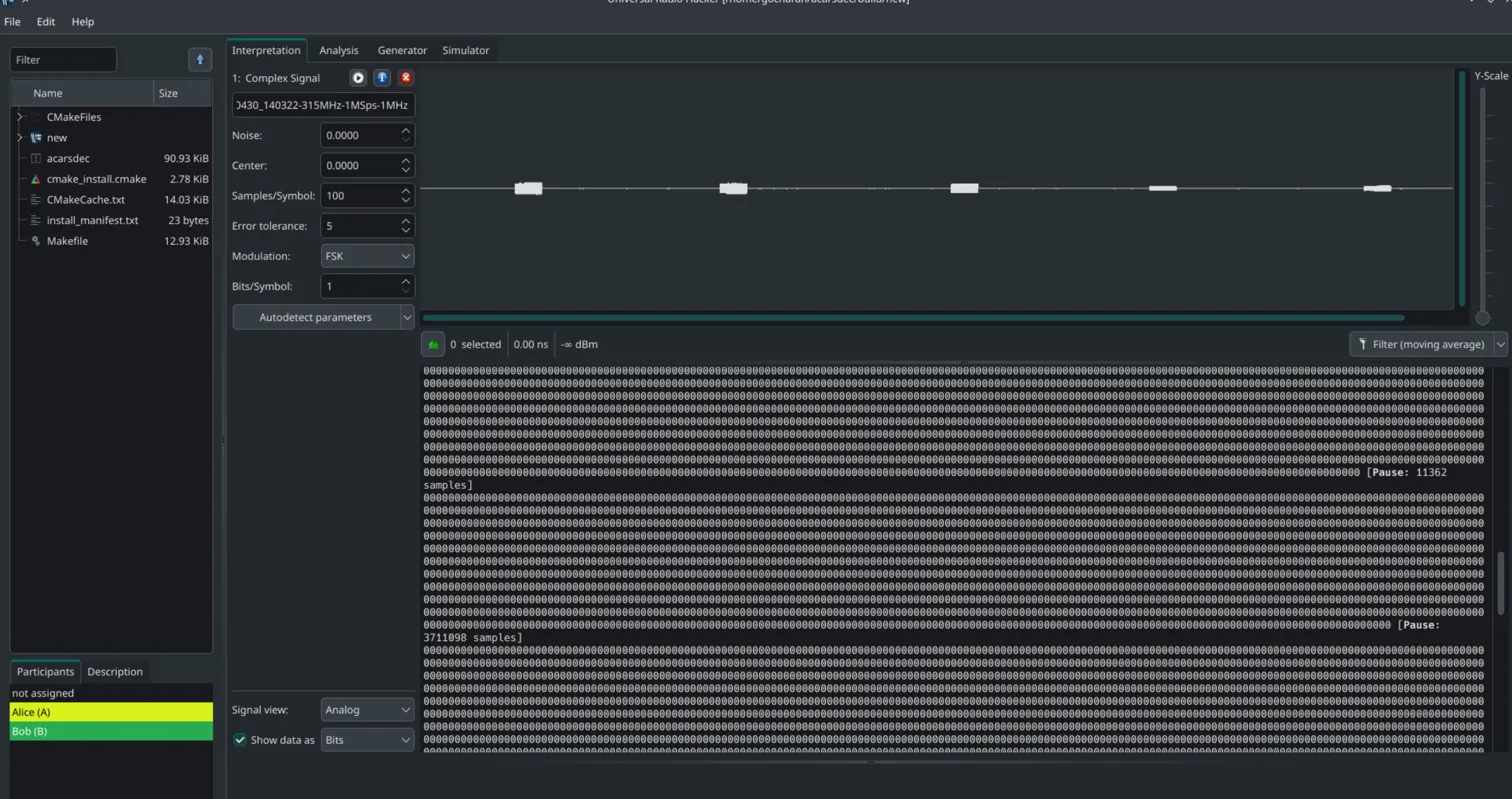This screenshot has width=1512, height=799.
Task: Open the Edit menu
Action: pos(46,21)
